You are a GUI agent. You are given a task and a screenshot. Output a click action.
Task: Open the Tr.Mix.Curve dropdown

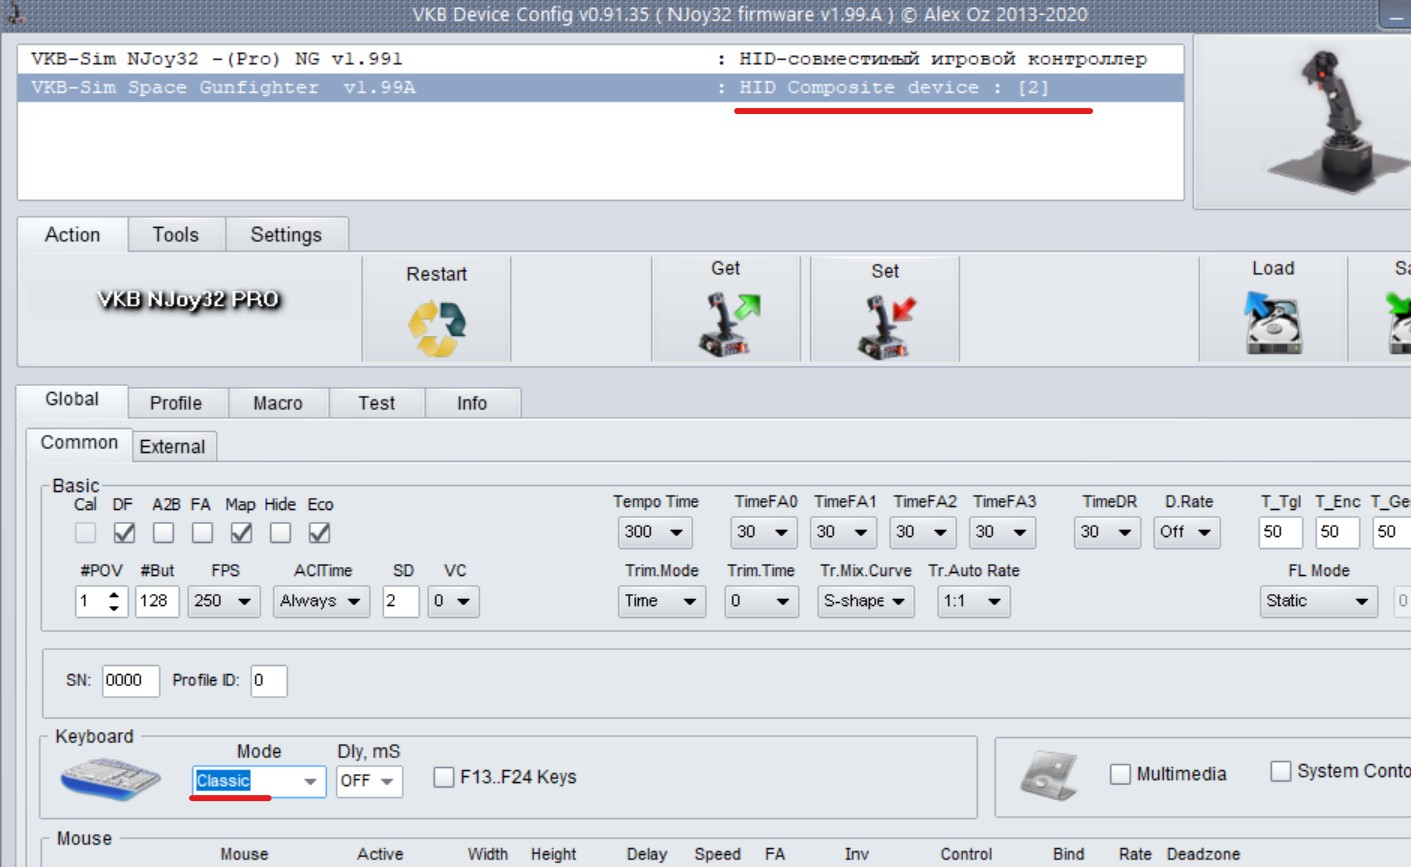(x=865, y=601)
